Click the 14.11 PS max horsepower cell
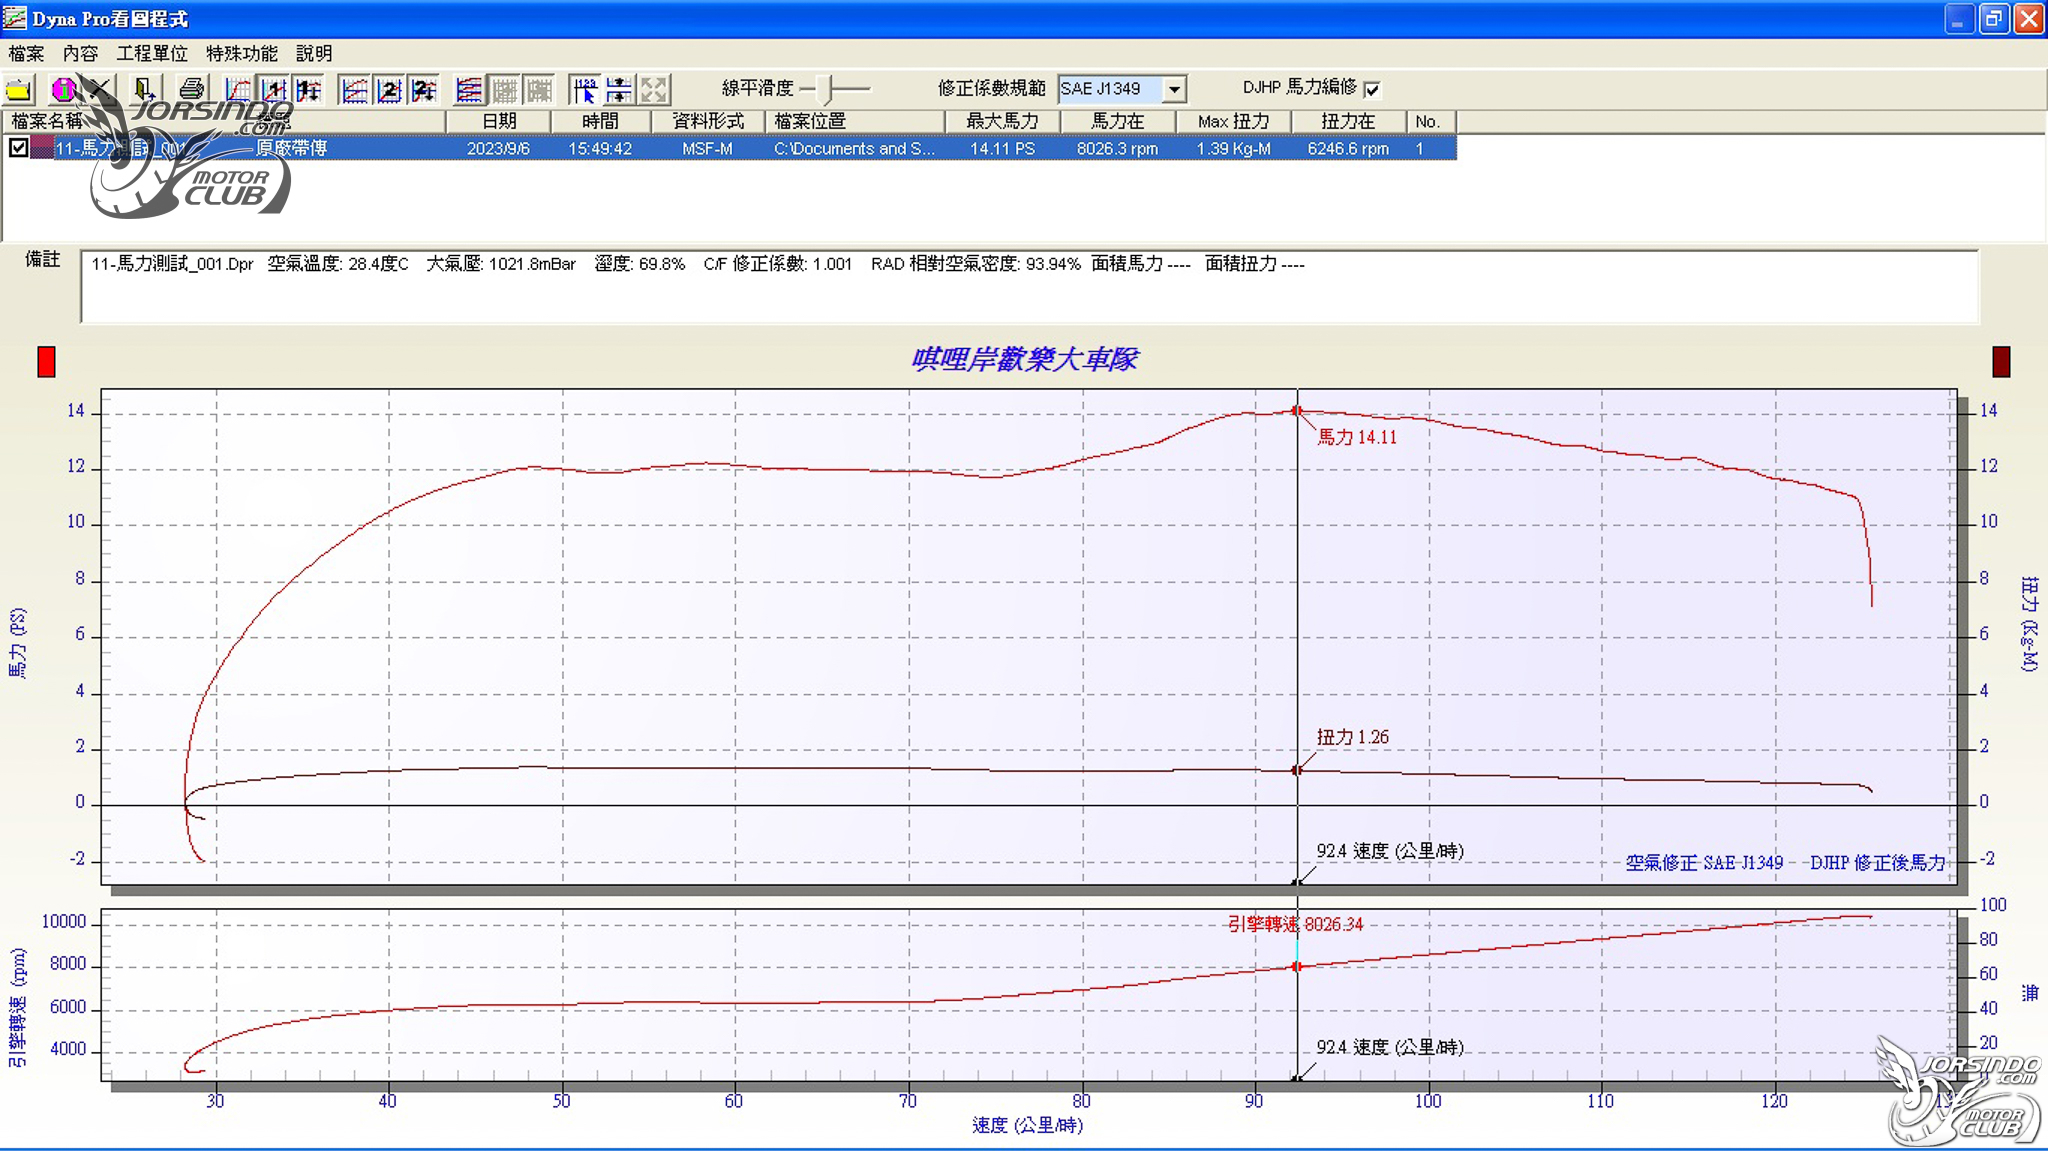This screenshot has width=2048, height=1151. coord(1002,148)
